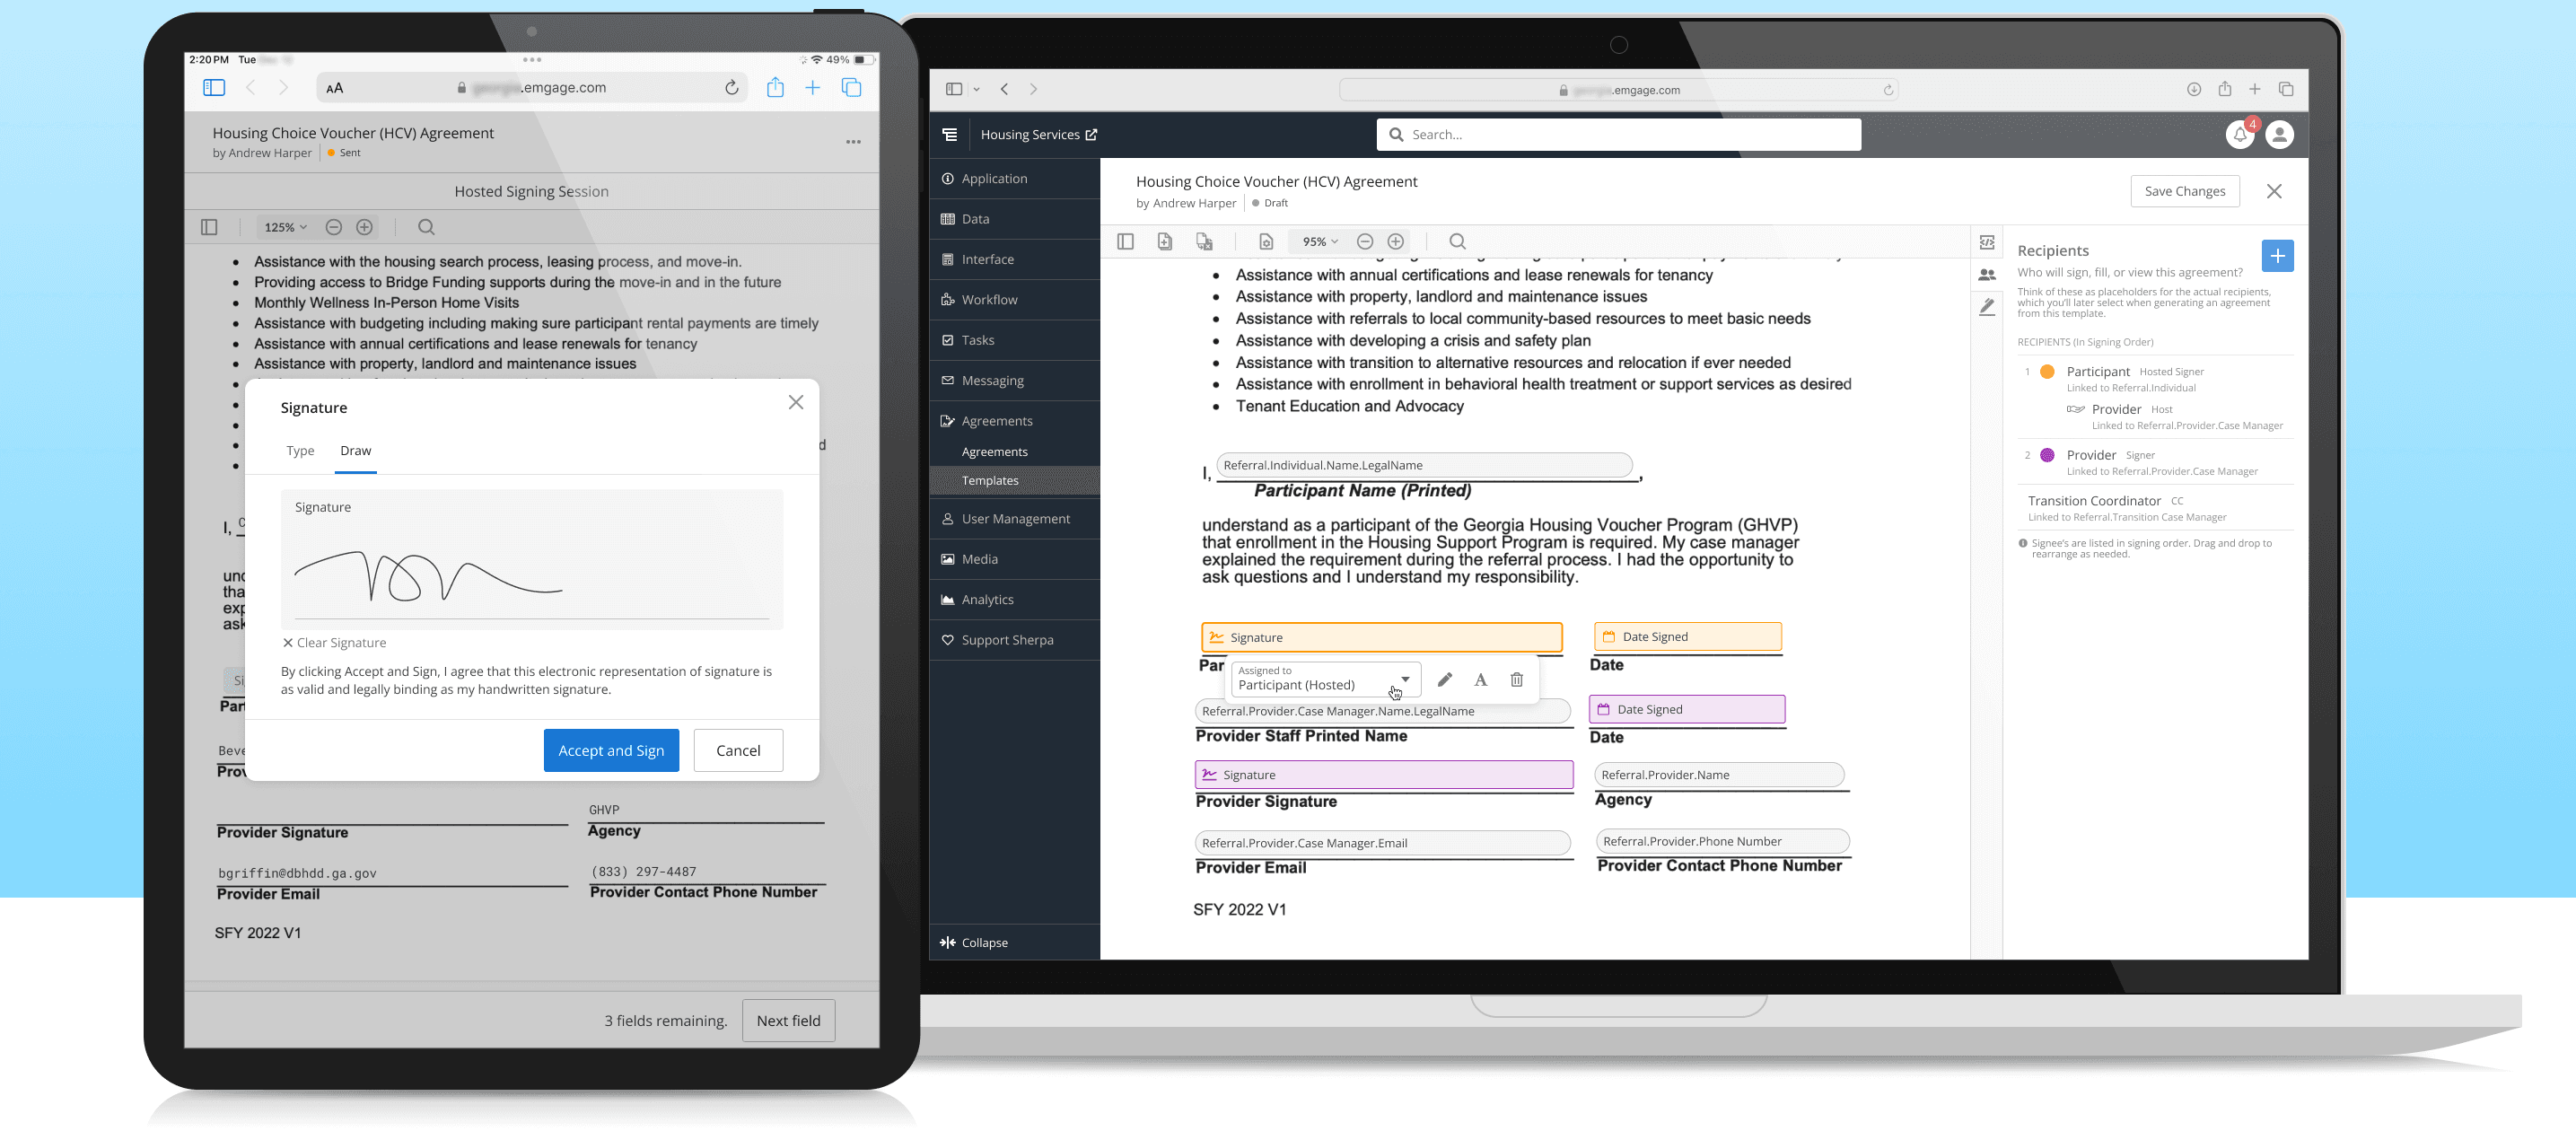Open the Application menu item

(x=1014, y=179)
